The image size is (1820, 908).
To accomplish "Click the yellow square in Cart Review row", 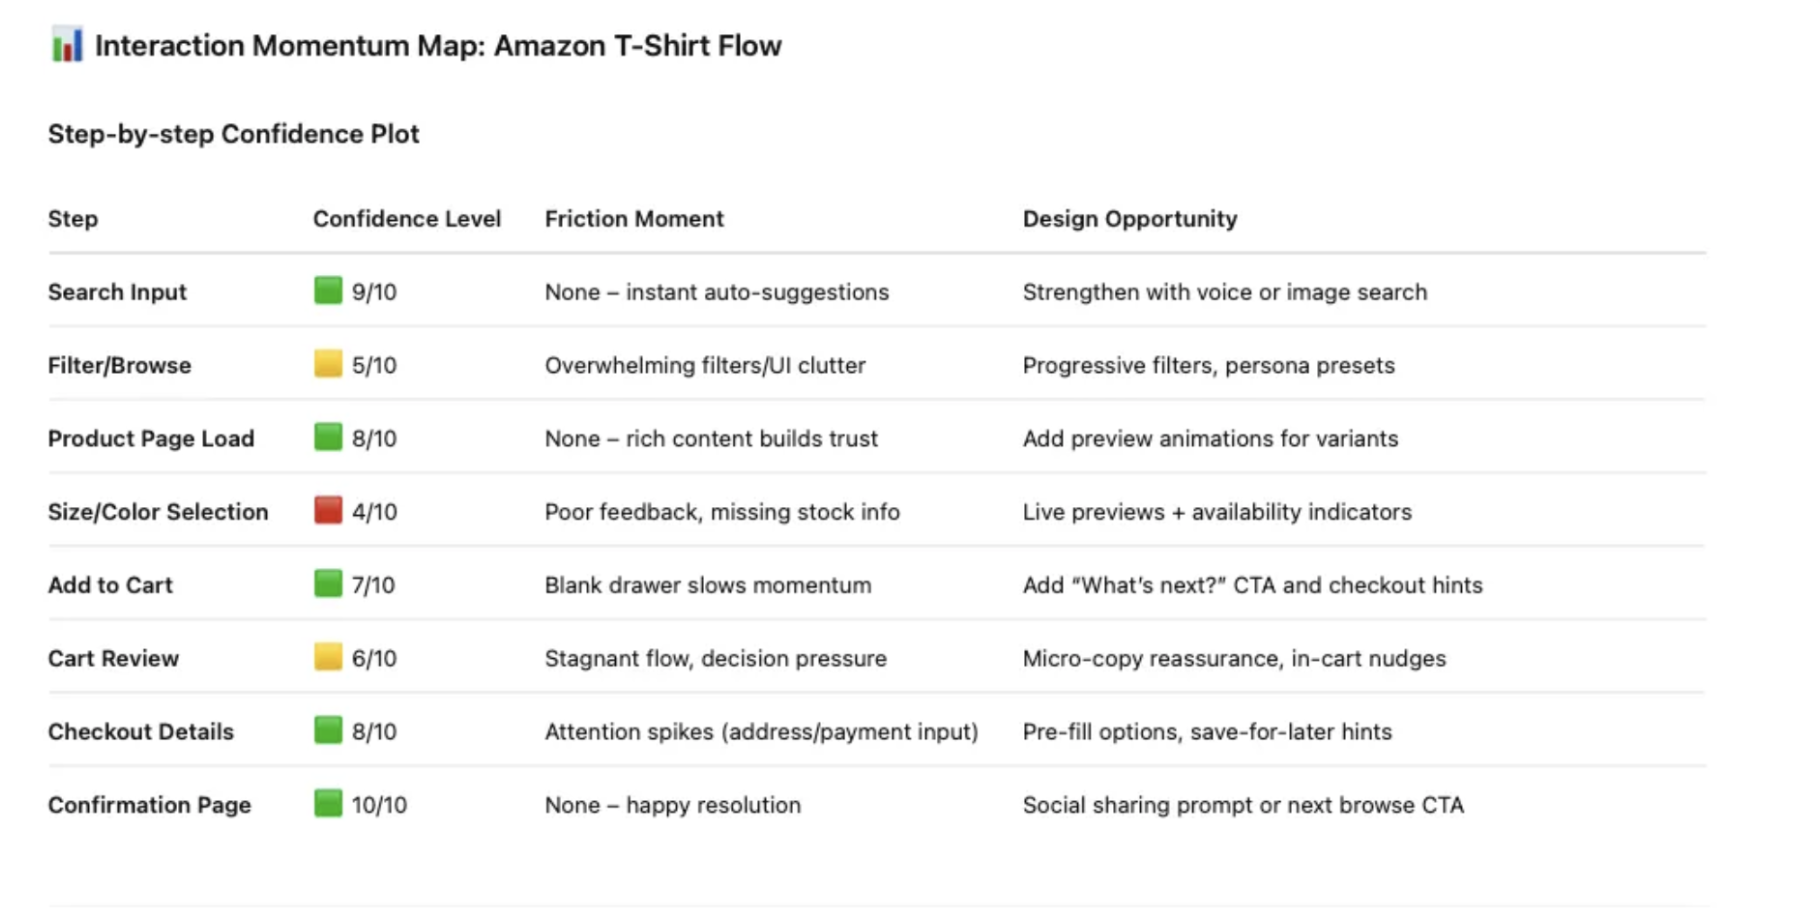I will point(328,656).
